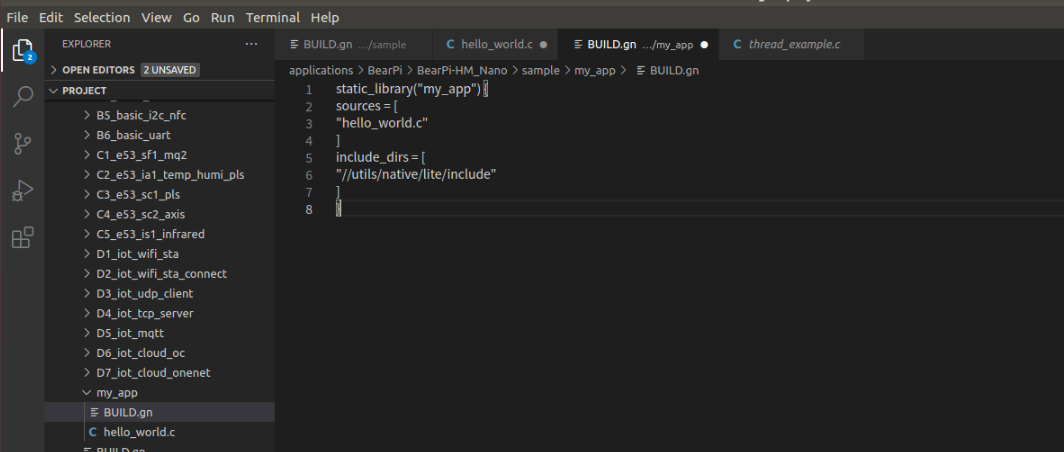Expand the OPEN EDITORS section
1064x452 pixels.
pyautogui.click(x=98, y=70)
